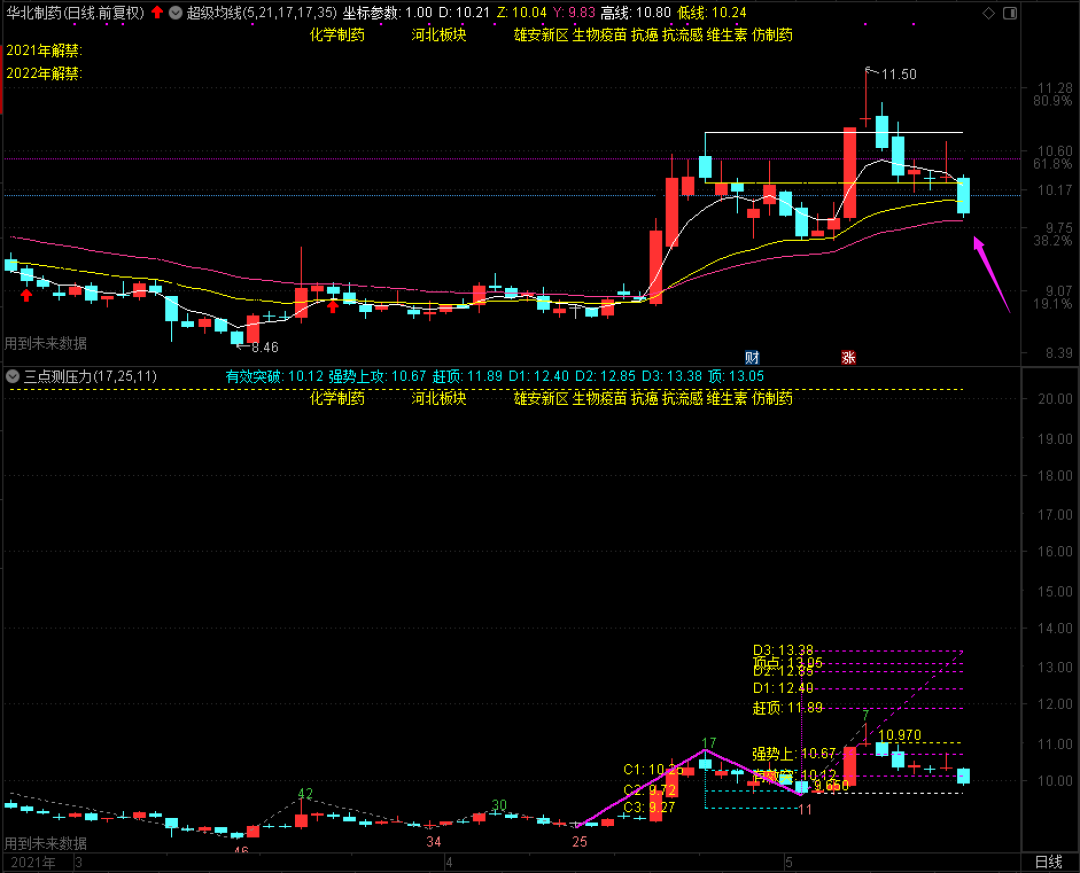Toggle the side panel icon at top right
1080x873 pixels.
[1010, 13]
